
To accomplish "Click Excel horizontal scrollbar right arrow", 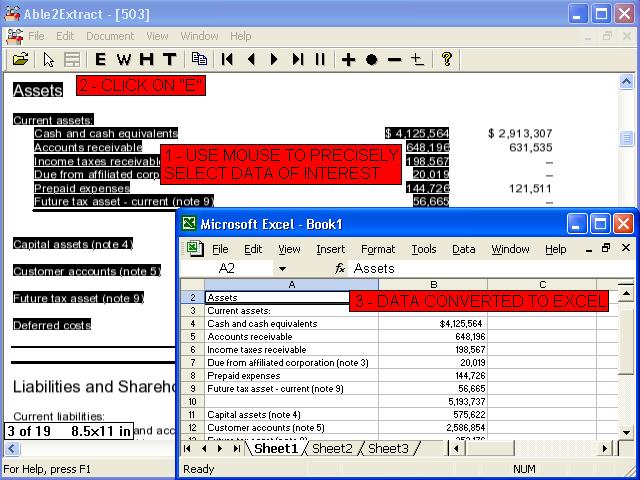I will point(605,449).
